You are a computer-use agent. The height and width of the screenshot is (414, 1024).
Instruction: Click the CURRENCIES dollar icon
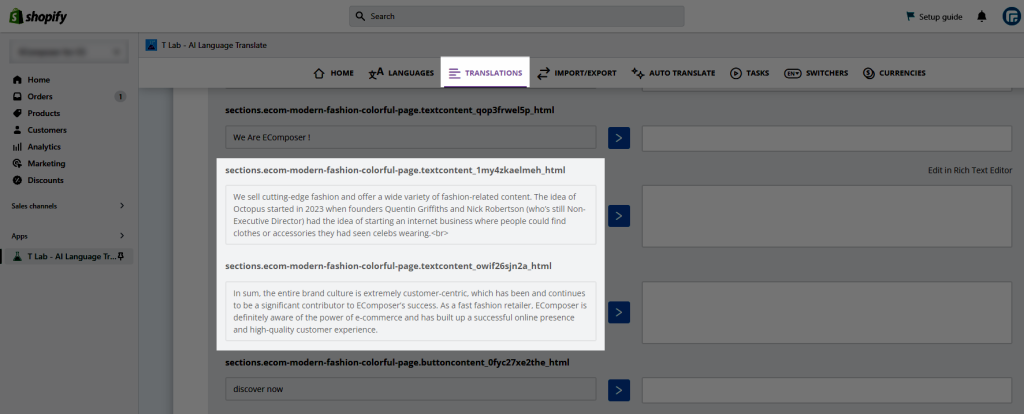[869, 73]
